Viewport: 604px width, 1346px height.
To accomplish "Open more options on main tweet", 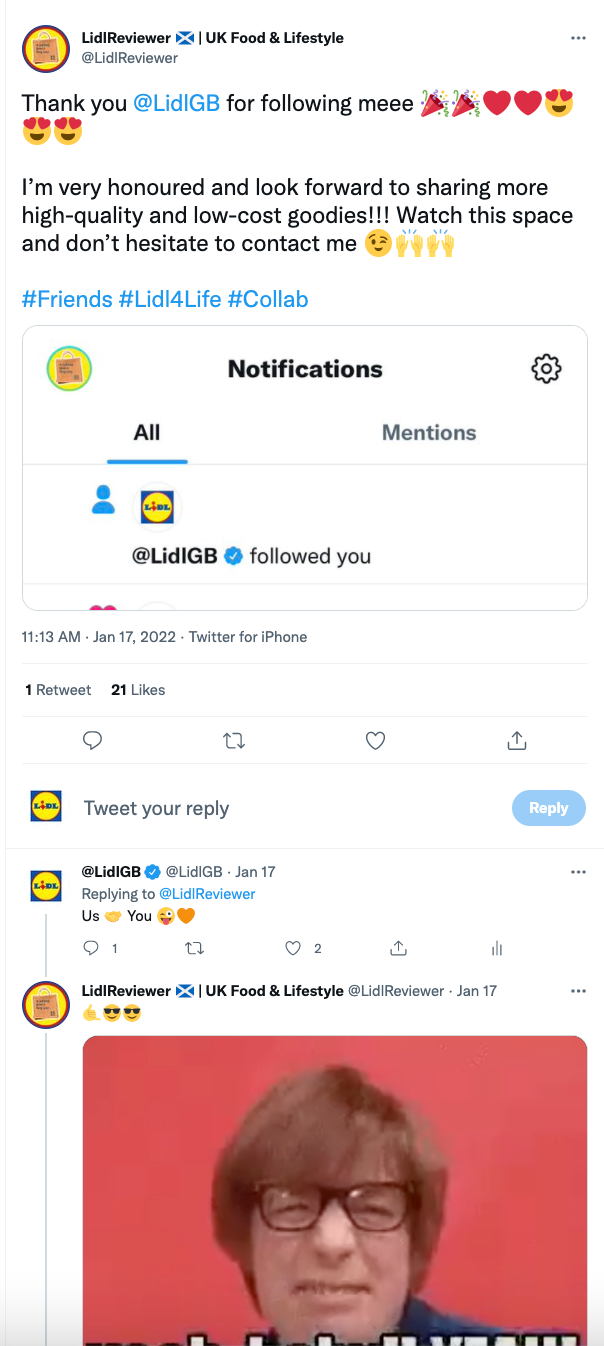I will click(x=578, y=38).
